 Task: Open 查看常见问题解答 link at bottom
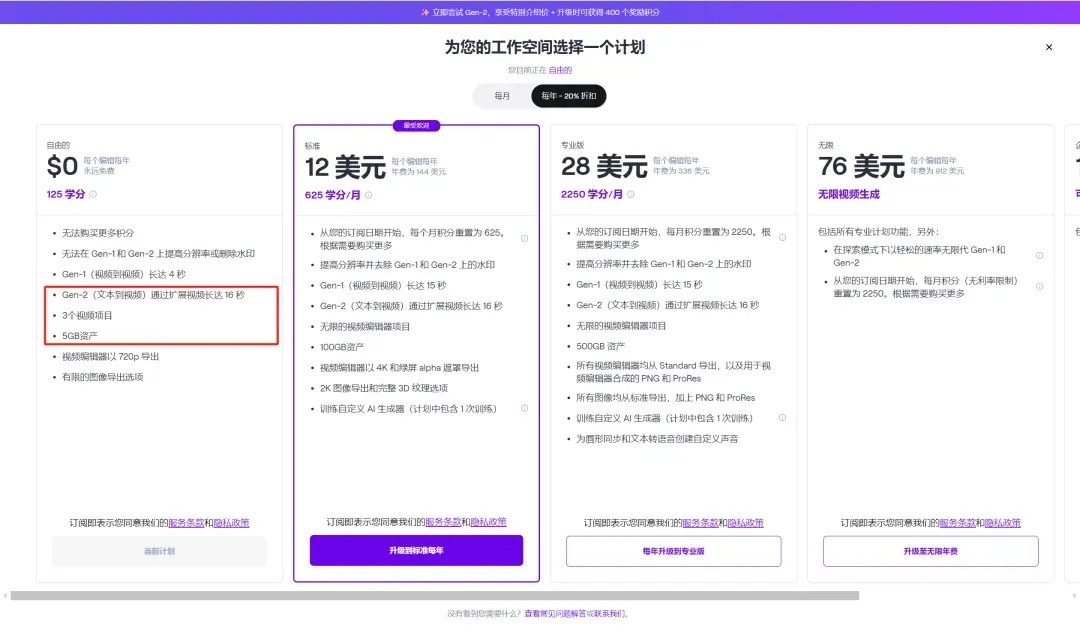pos(555,613)
